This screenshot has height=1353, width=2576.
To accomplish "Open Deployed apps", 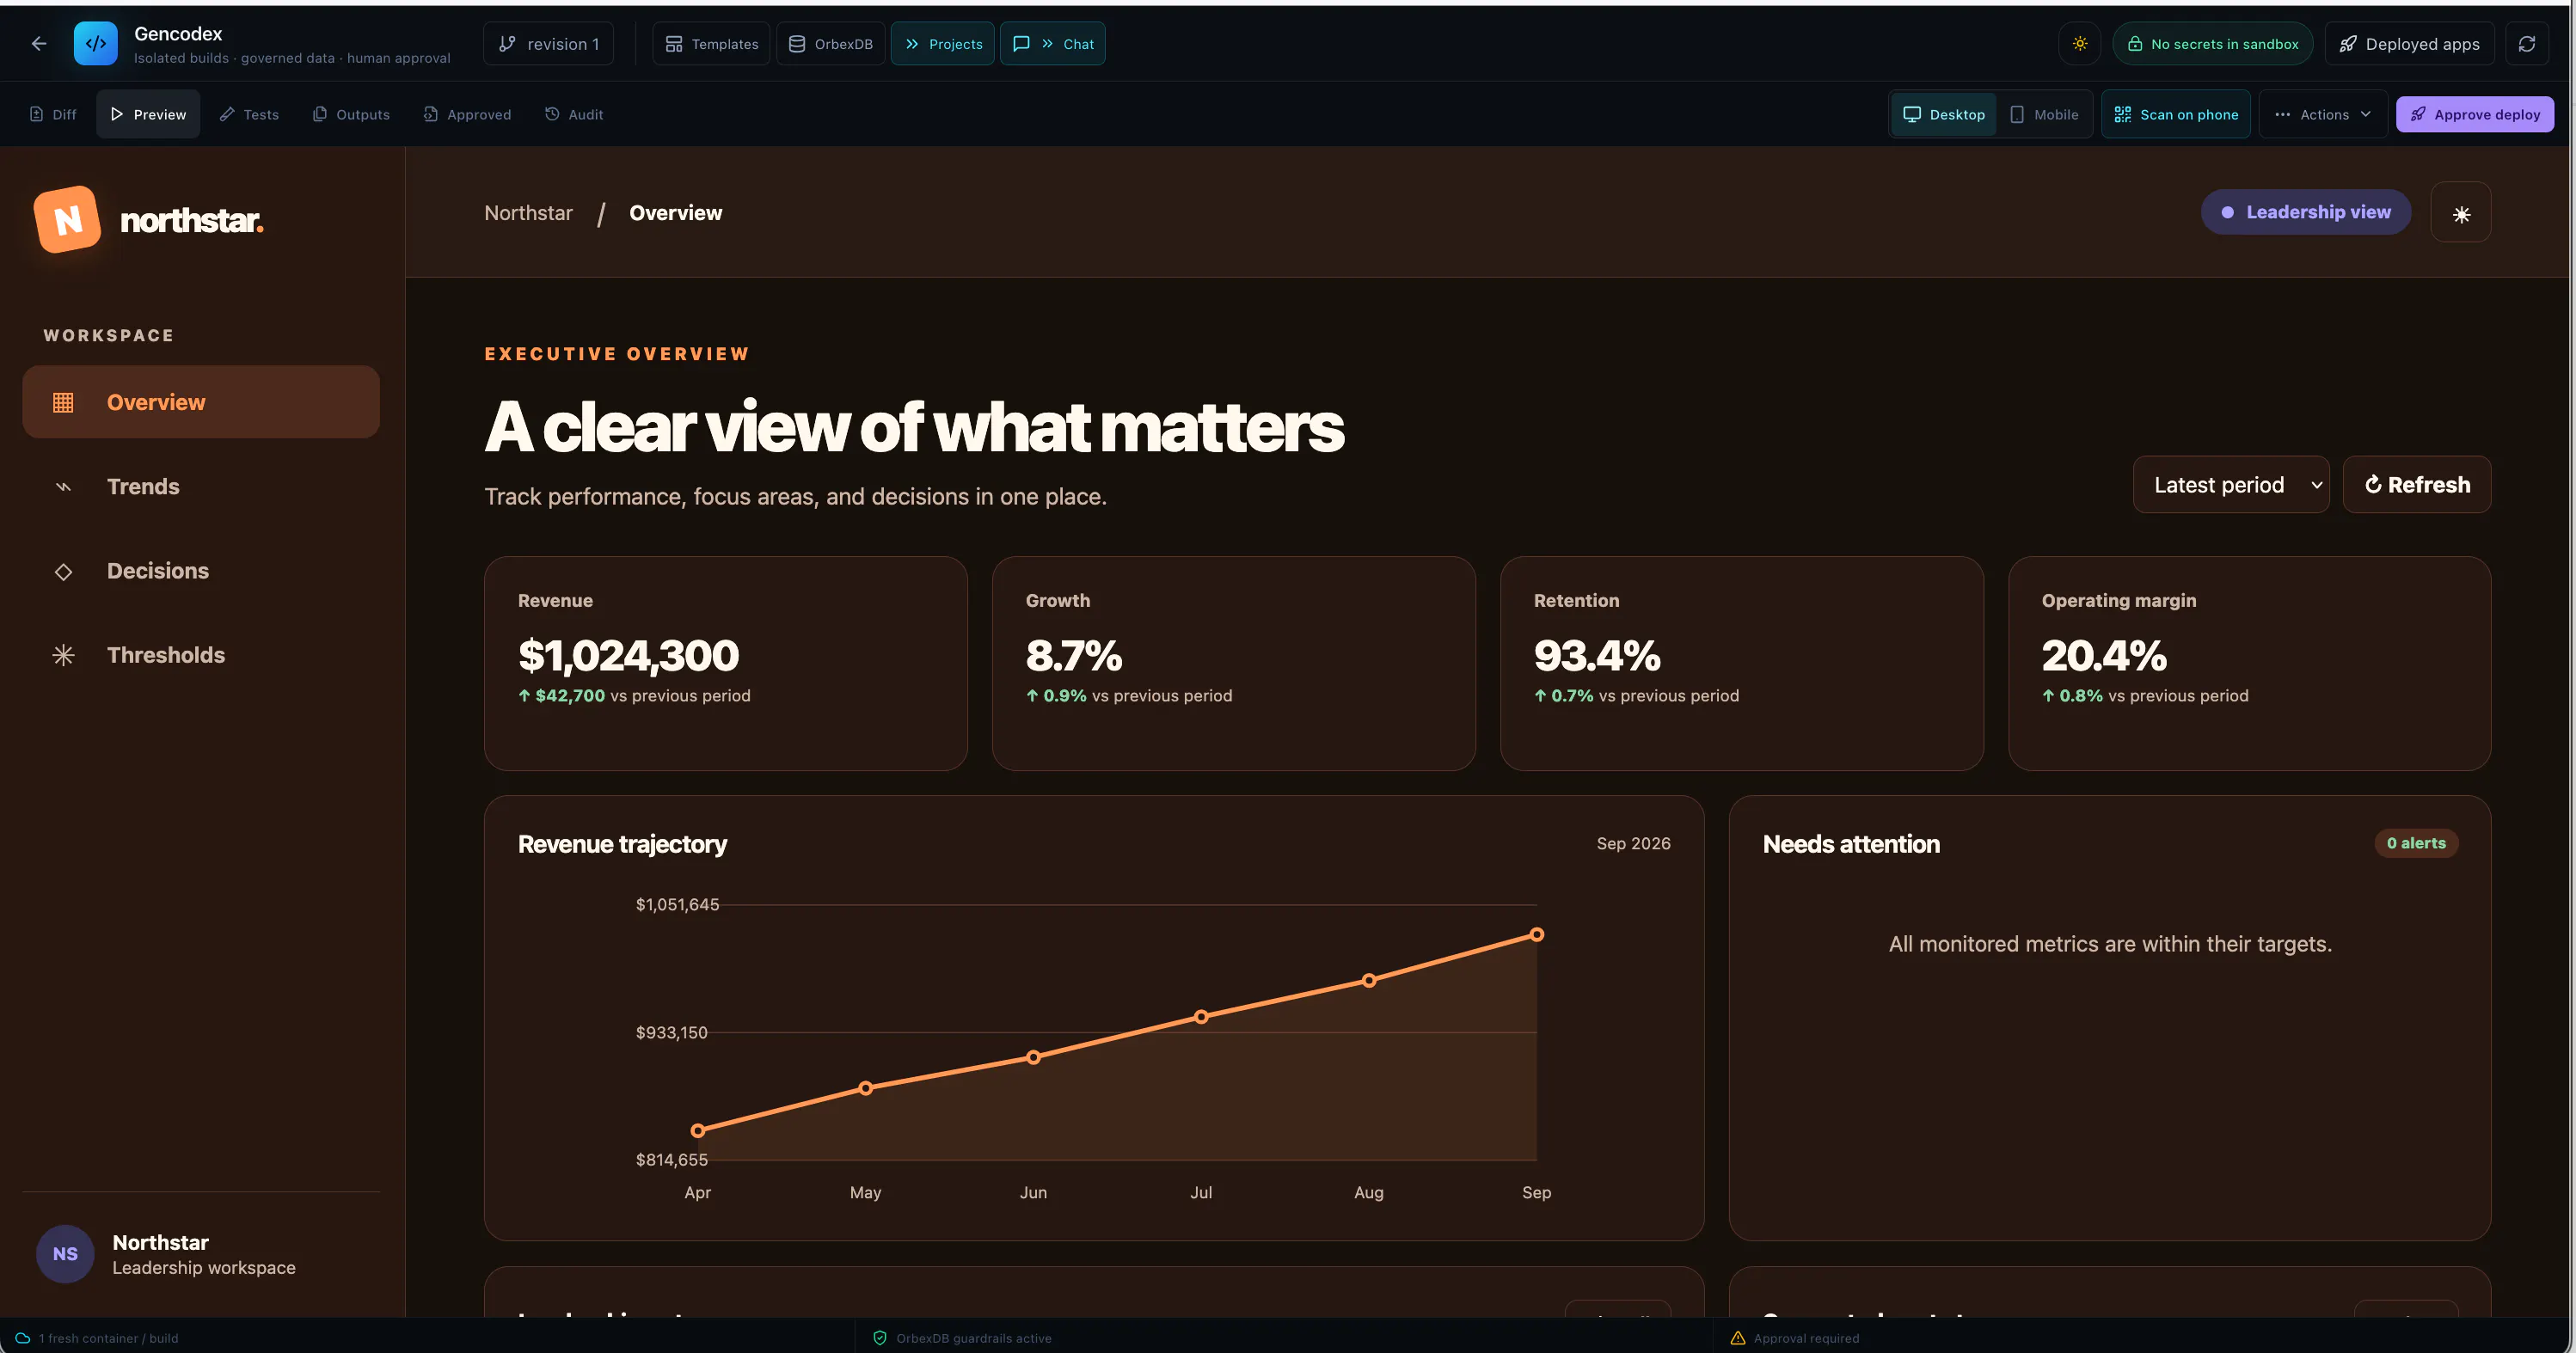I will tap(2410, 44).
